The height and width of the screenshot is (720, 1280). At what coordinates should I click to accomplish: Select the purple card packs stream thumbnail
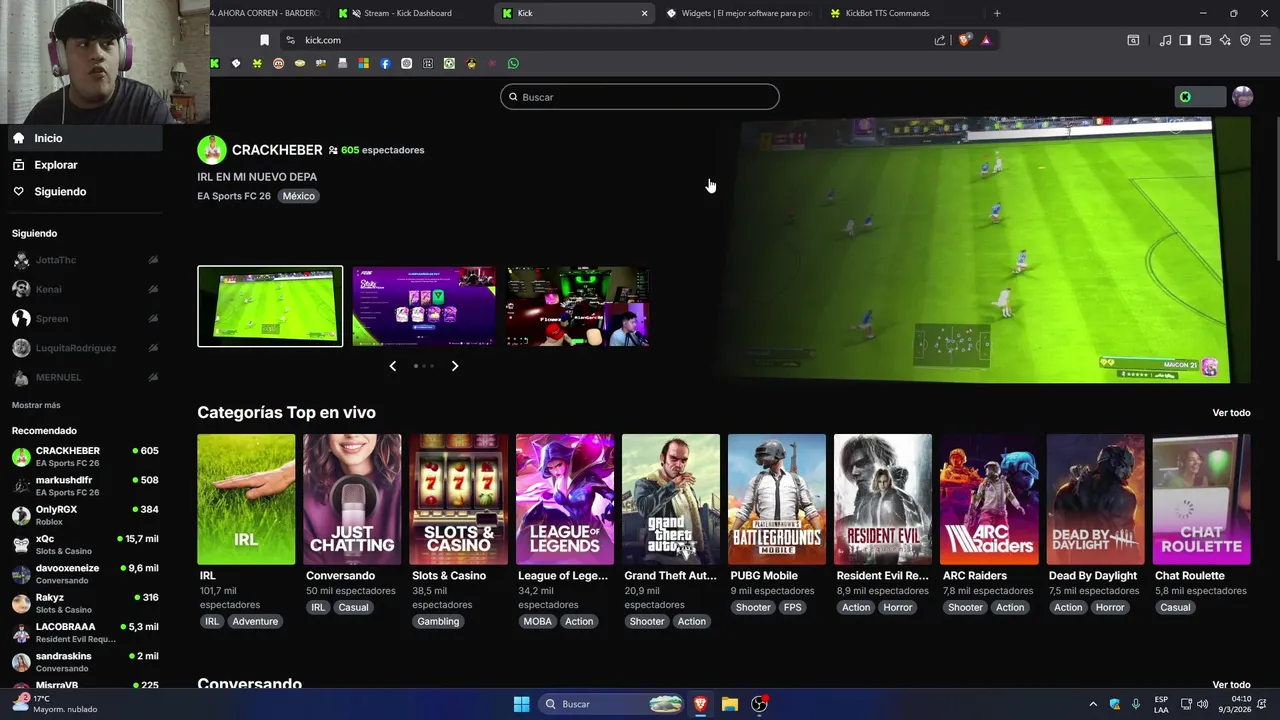(424, 306)
